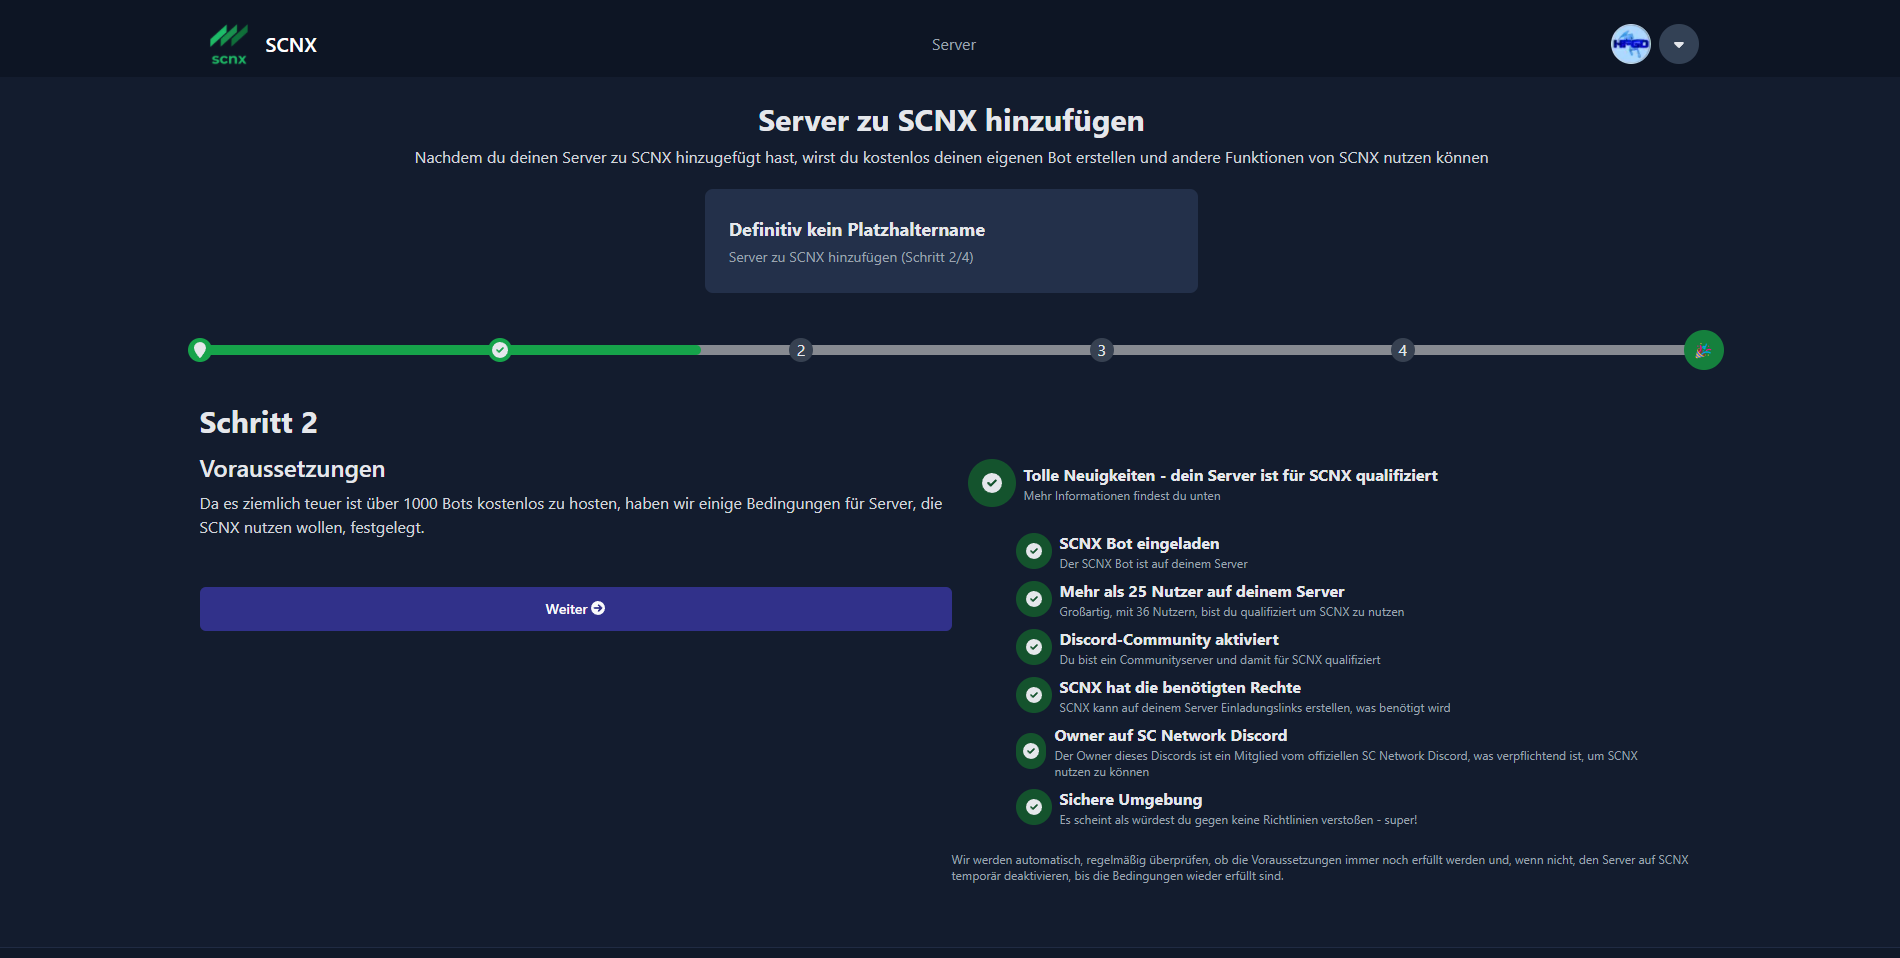The height and width of the screenshot is (958, 1900).
Task: Click the 'Nachdem du deinen Server' intro sentence
Action: coord(951,158)
